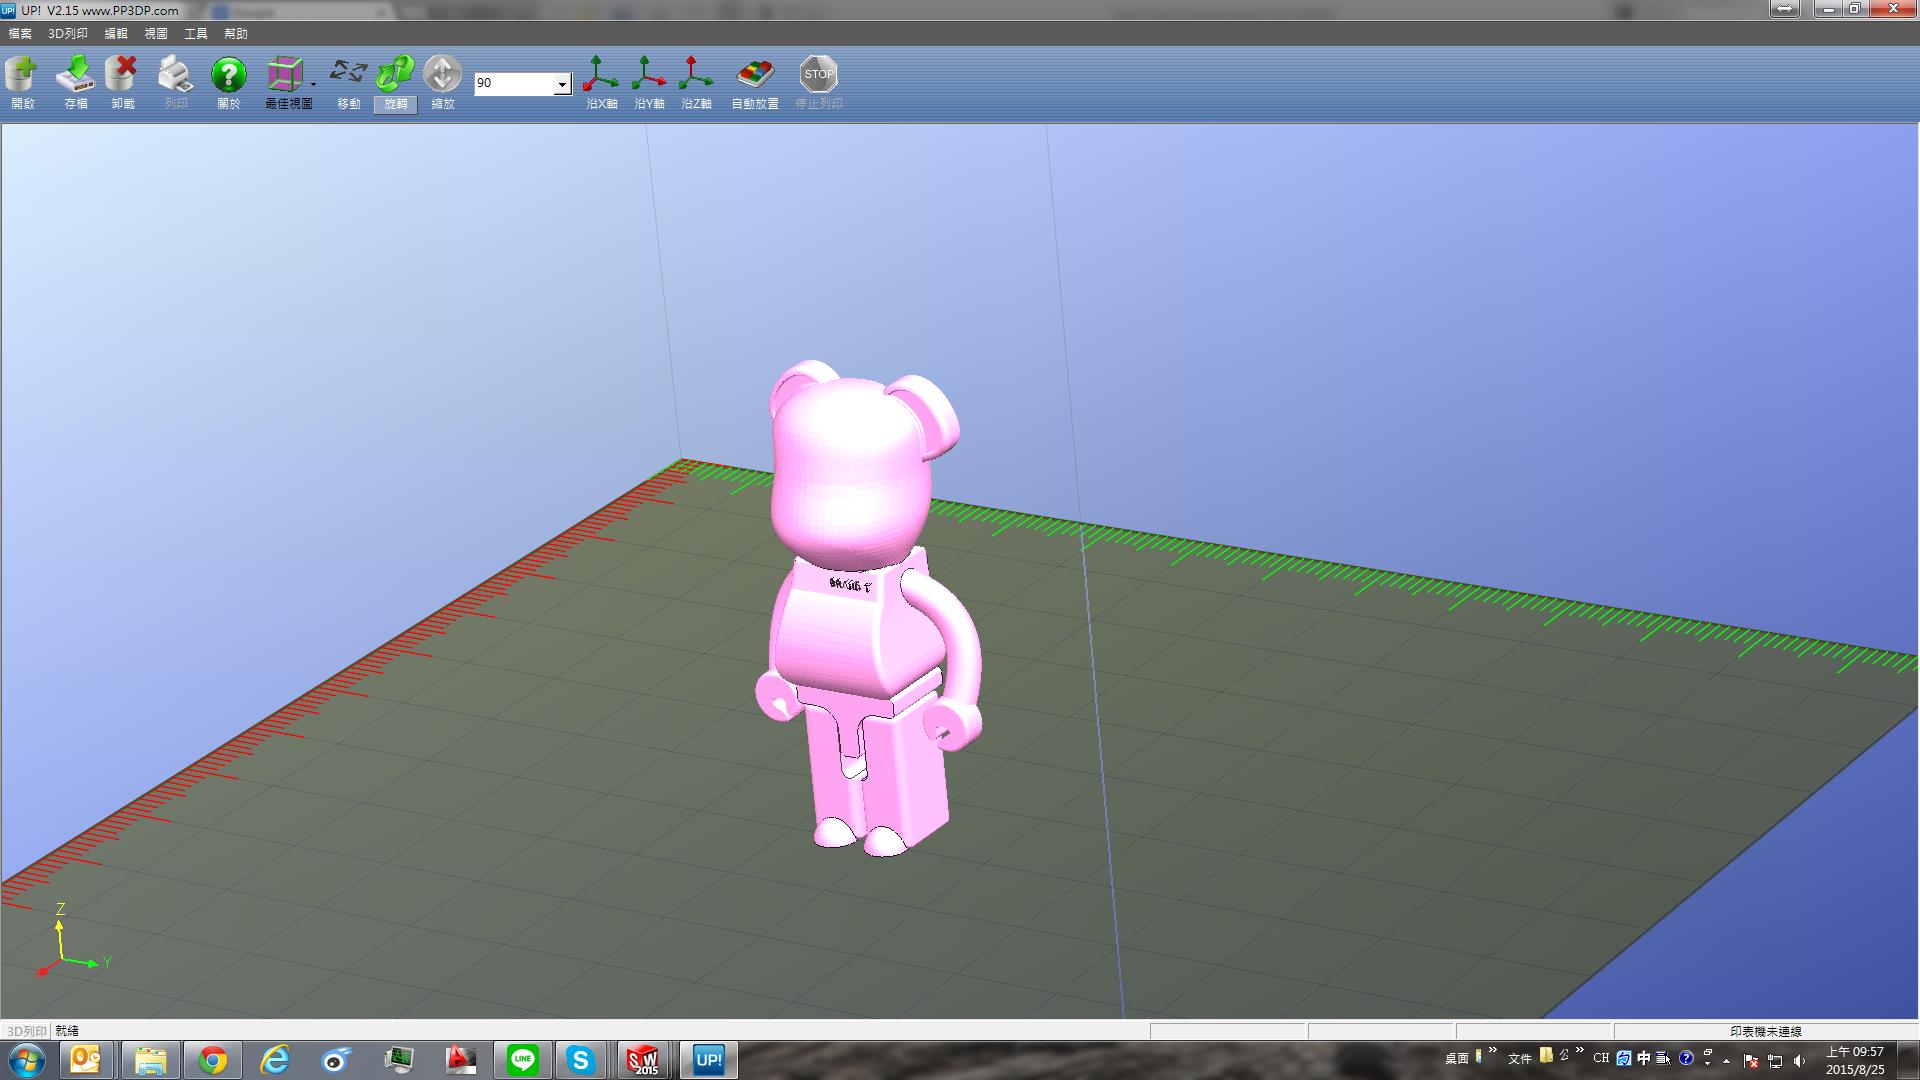Open Google Chrome from the taskbar
The image size is (1920, 1080).
[212, 1060]
